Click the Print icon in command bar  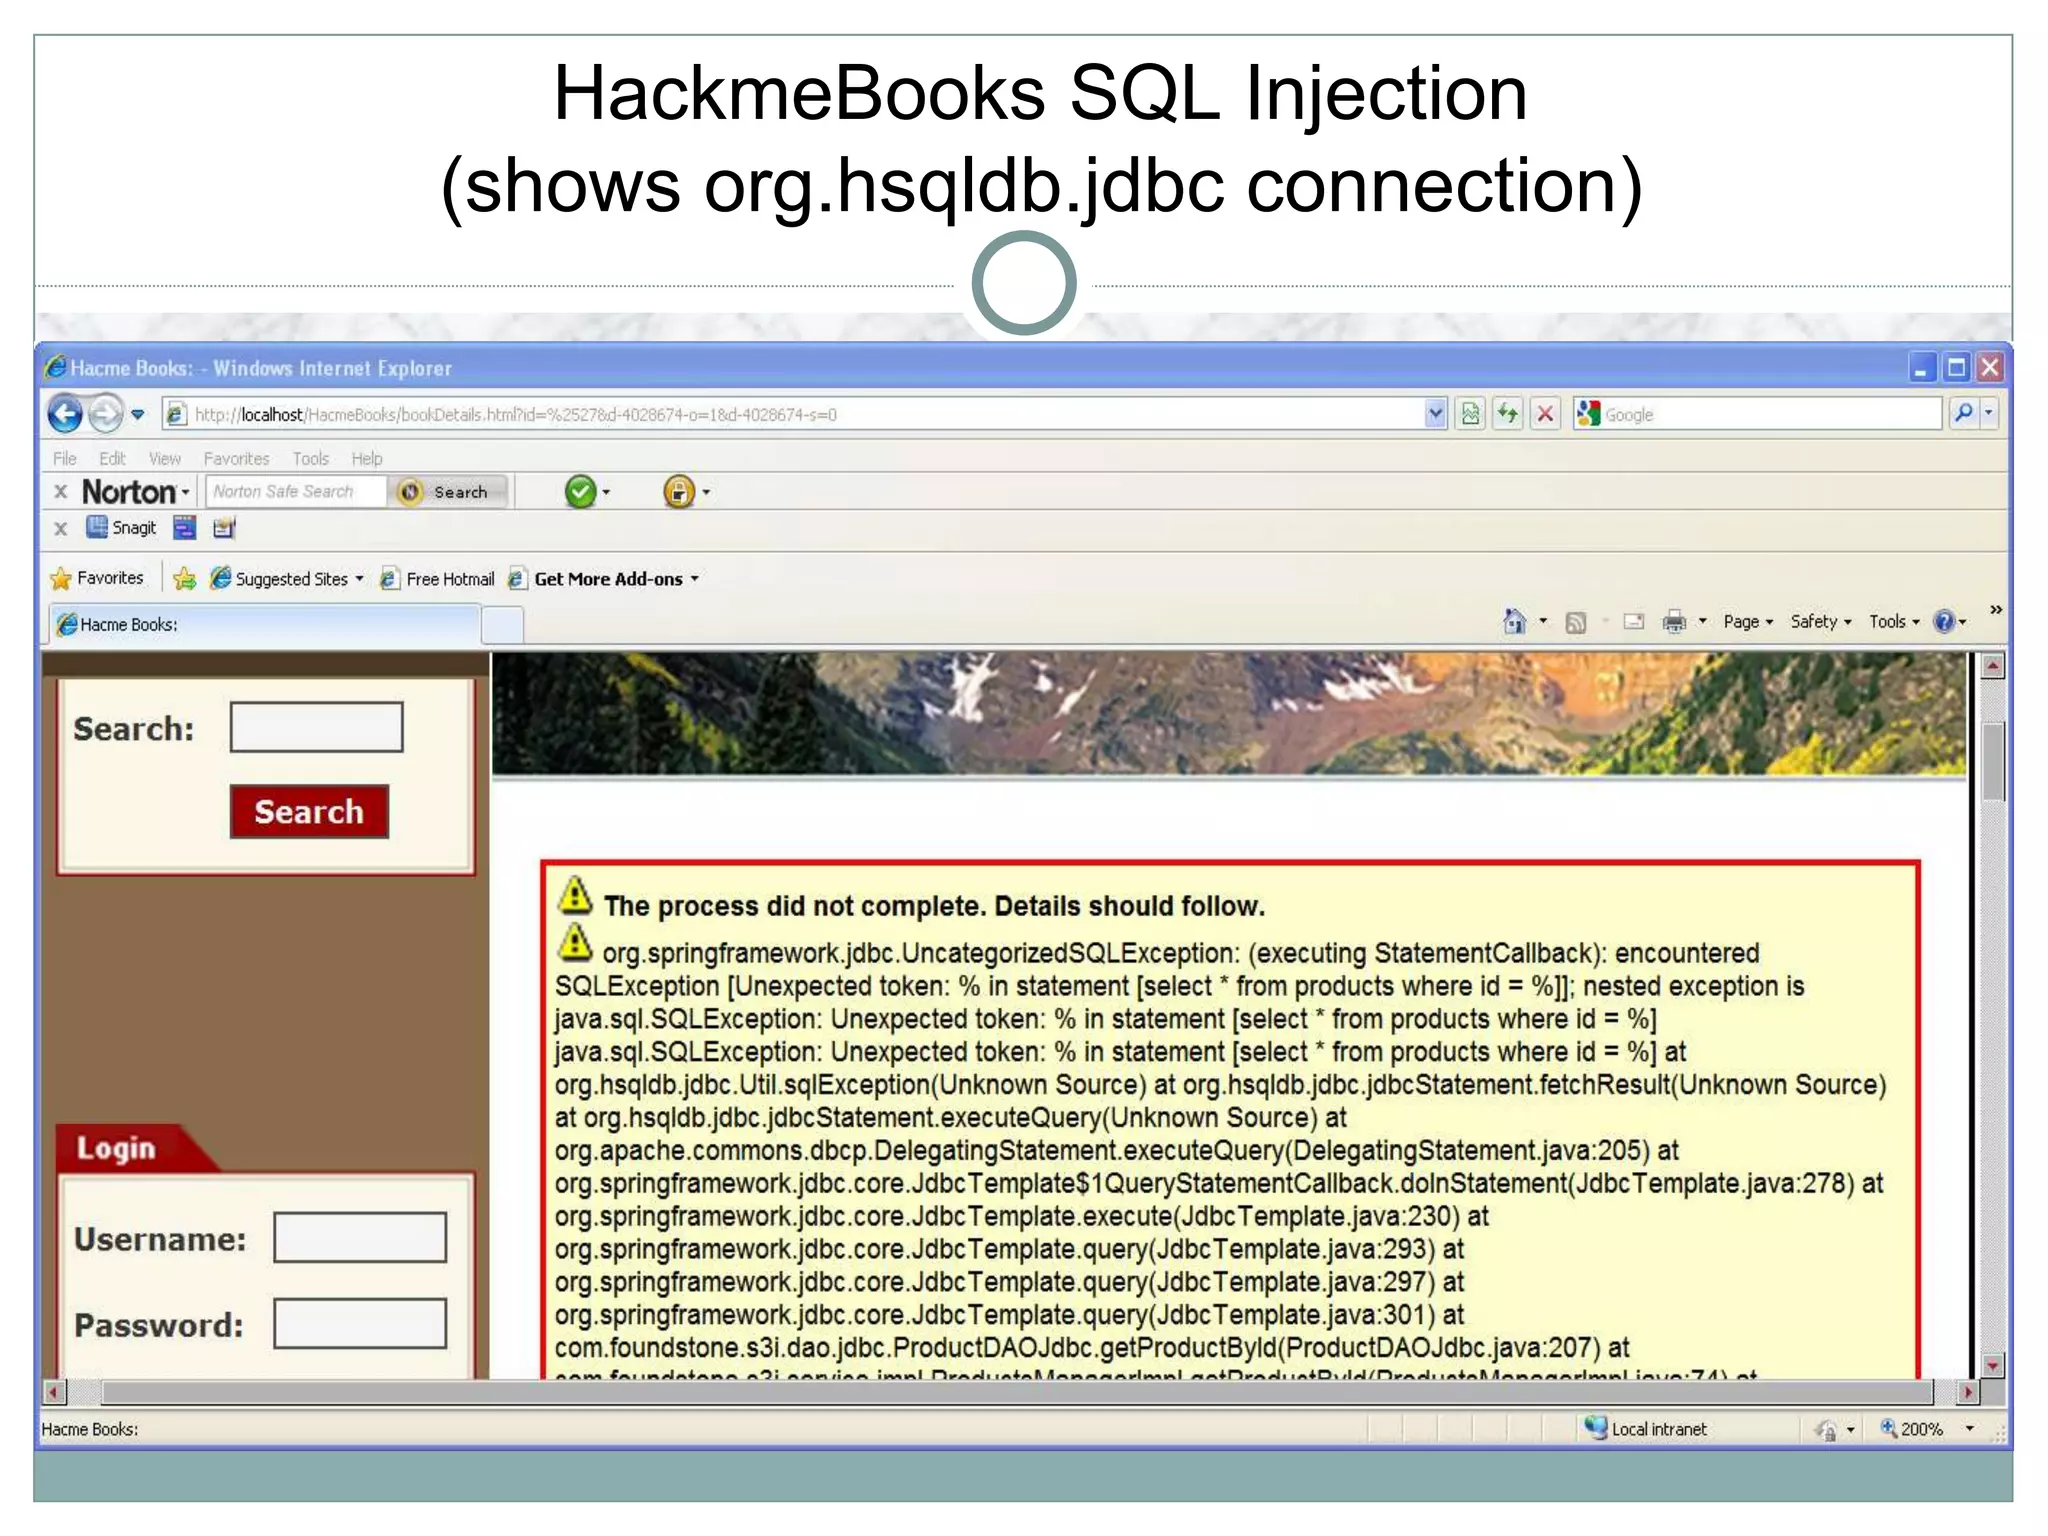pyautogui.click(x=1673, y=622)
